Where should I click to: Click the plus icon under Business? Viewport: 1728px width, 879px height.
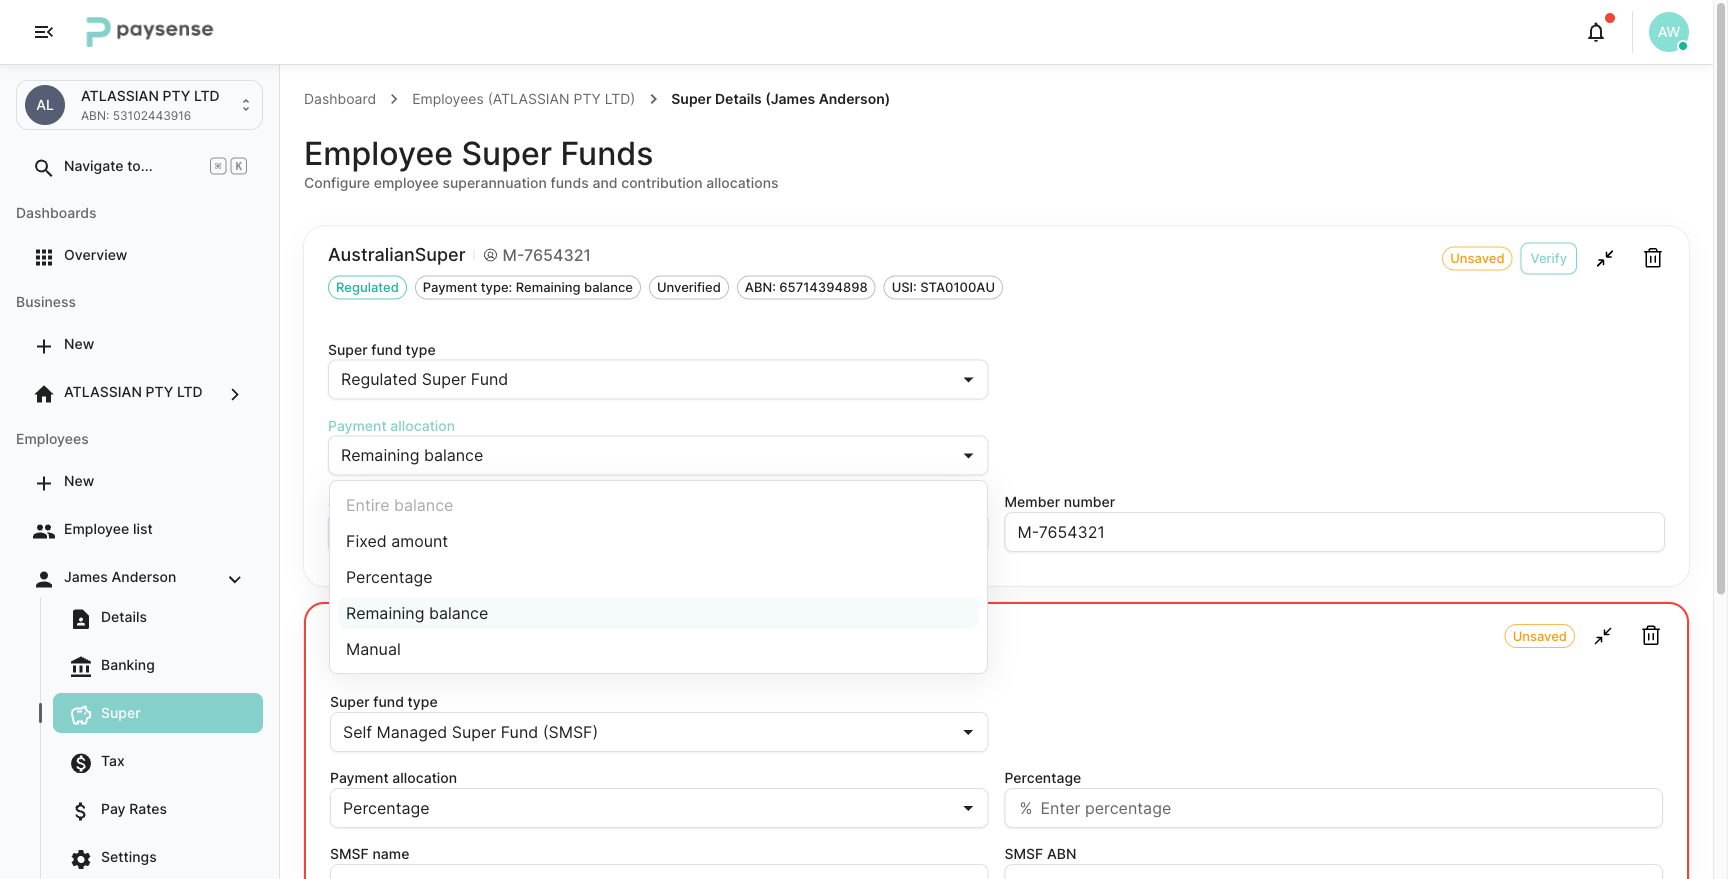click(43, 346)
